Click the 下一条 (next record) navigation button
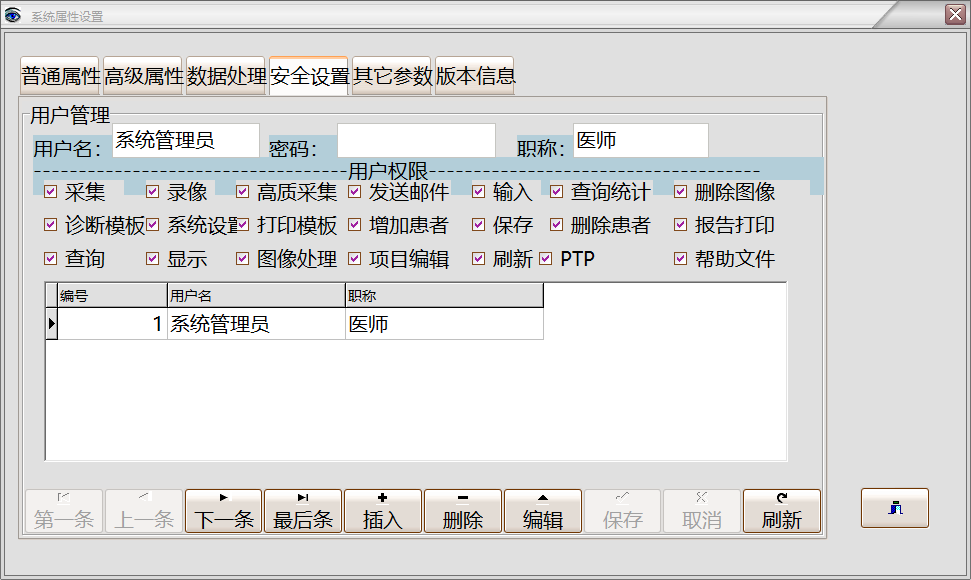 click(x=223, y=511)
